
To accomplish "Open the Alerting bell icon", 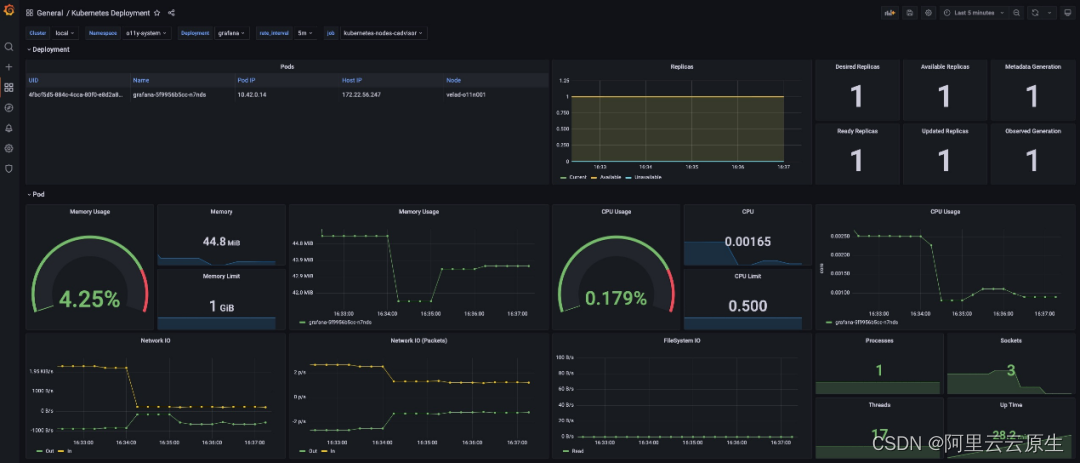I will tap(9, 128).
